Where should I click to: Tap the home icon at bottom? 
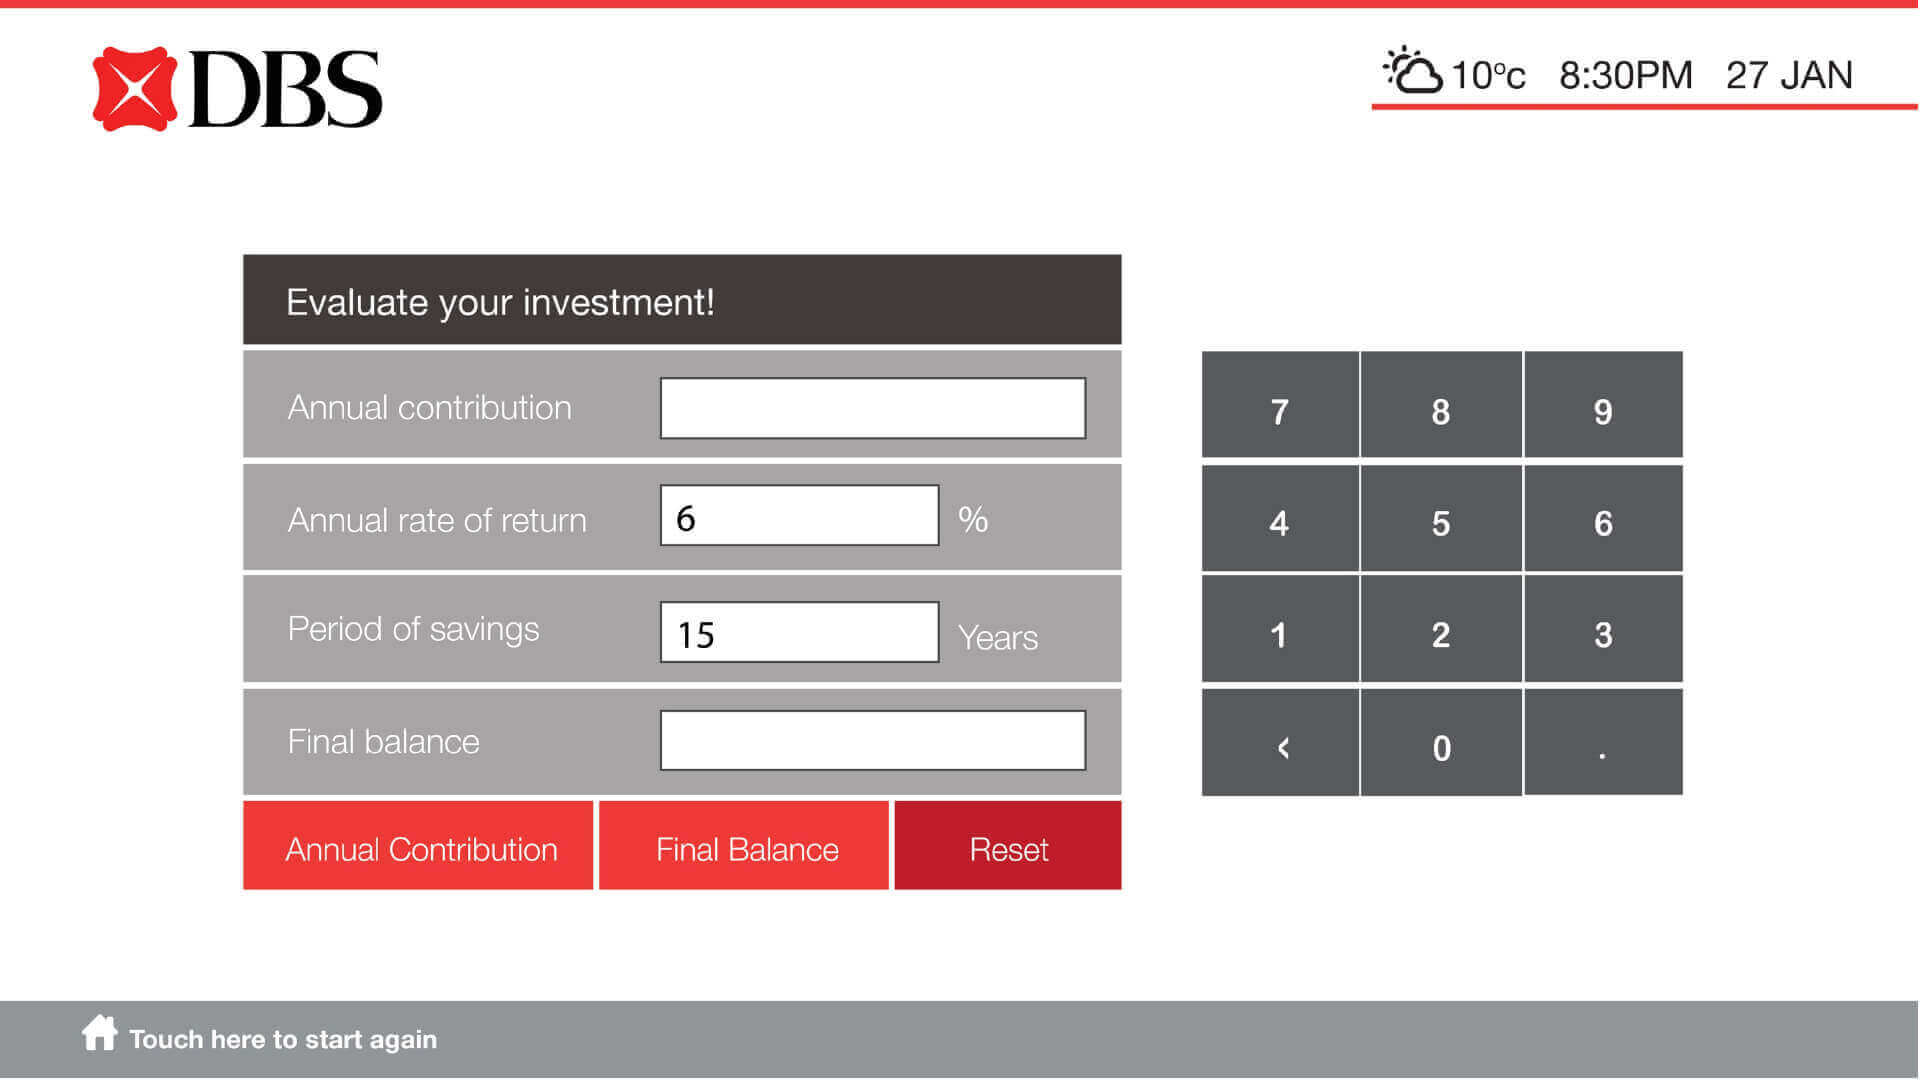click(x=99, y=1033)
